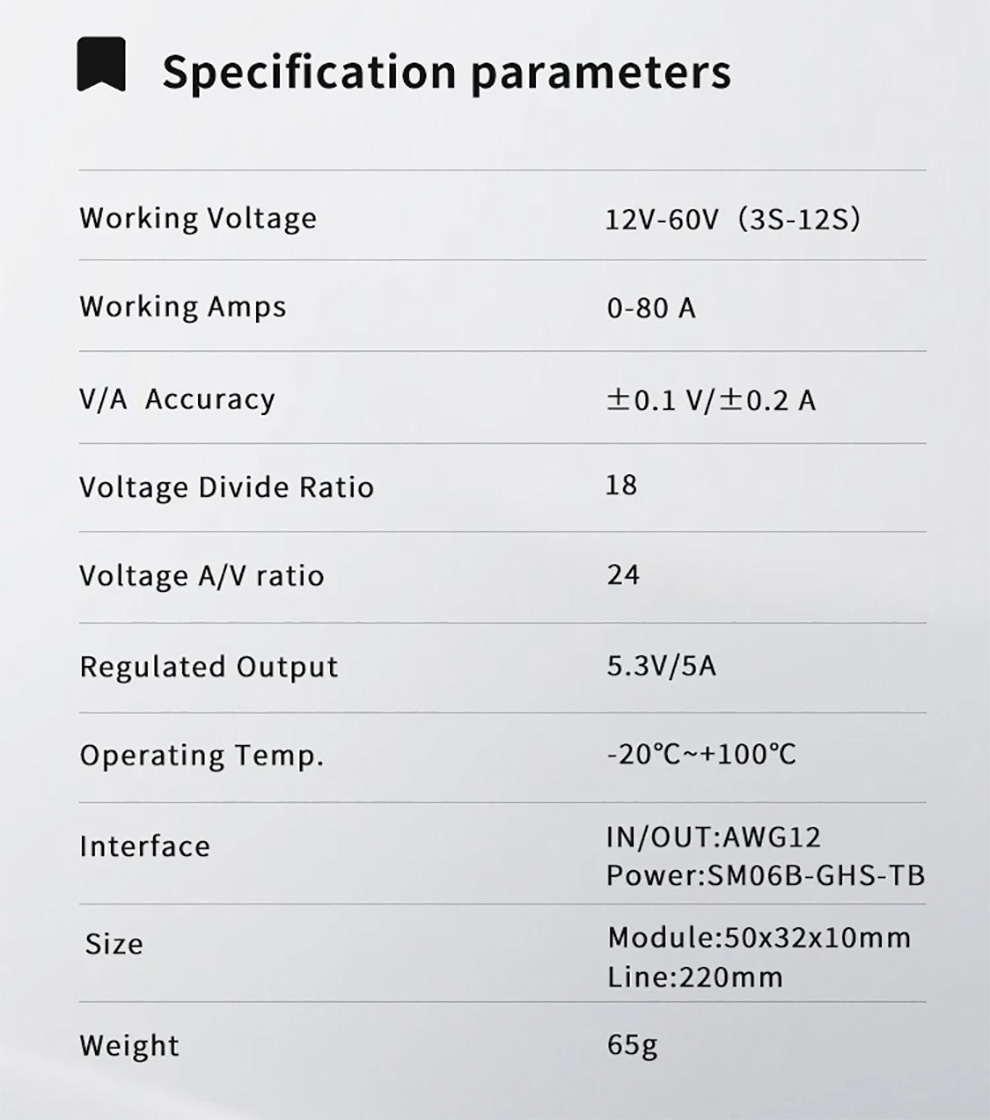
Task: Select the -20°C~+100°C value
Action: (x=701, y=754)
